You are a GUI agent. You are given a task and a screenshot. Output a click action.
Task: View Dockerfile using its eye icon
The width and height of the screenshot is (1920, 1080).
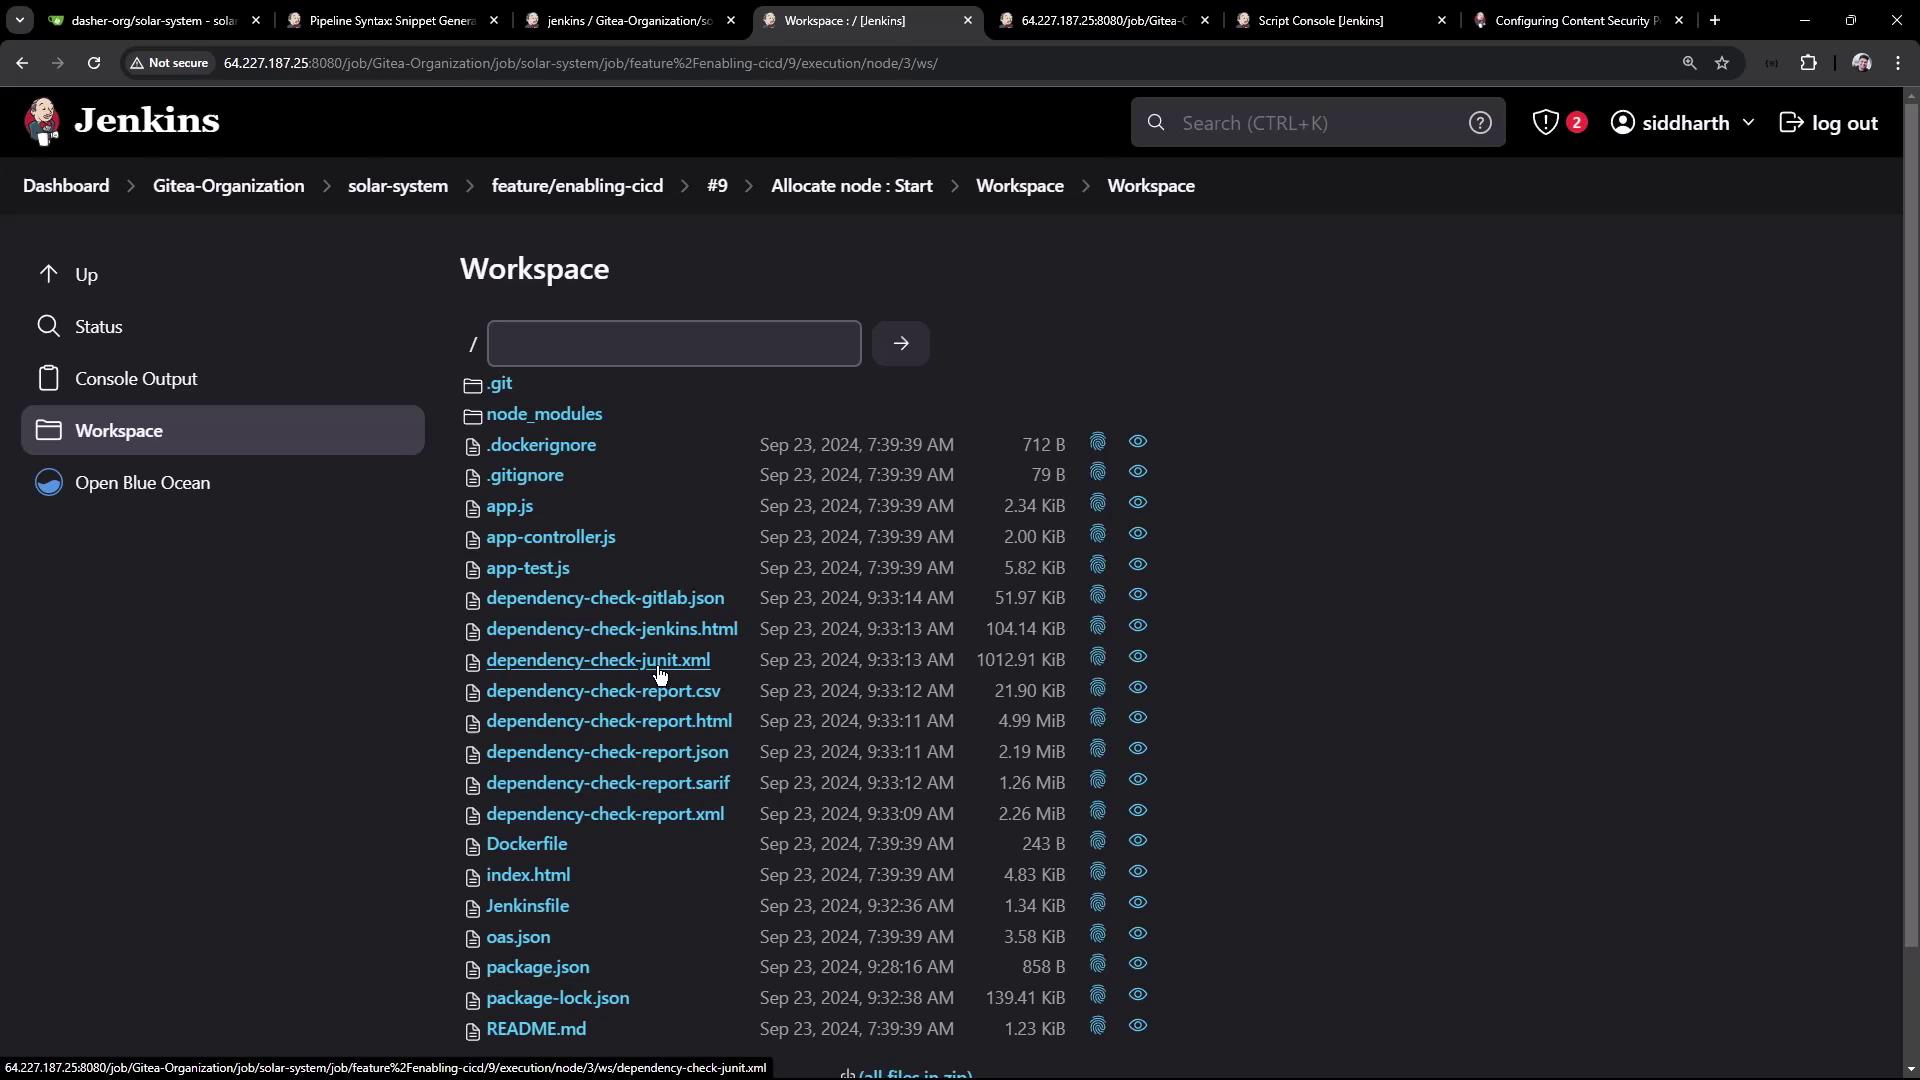[x=1137, y=842]
